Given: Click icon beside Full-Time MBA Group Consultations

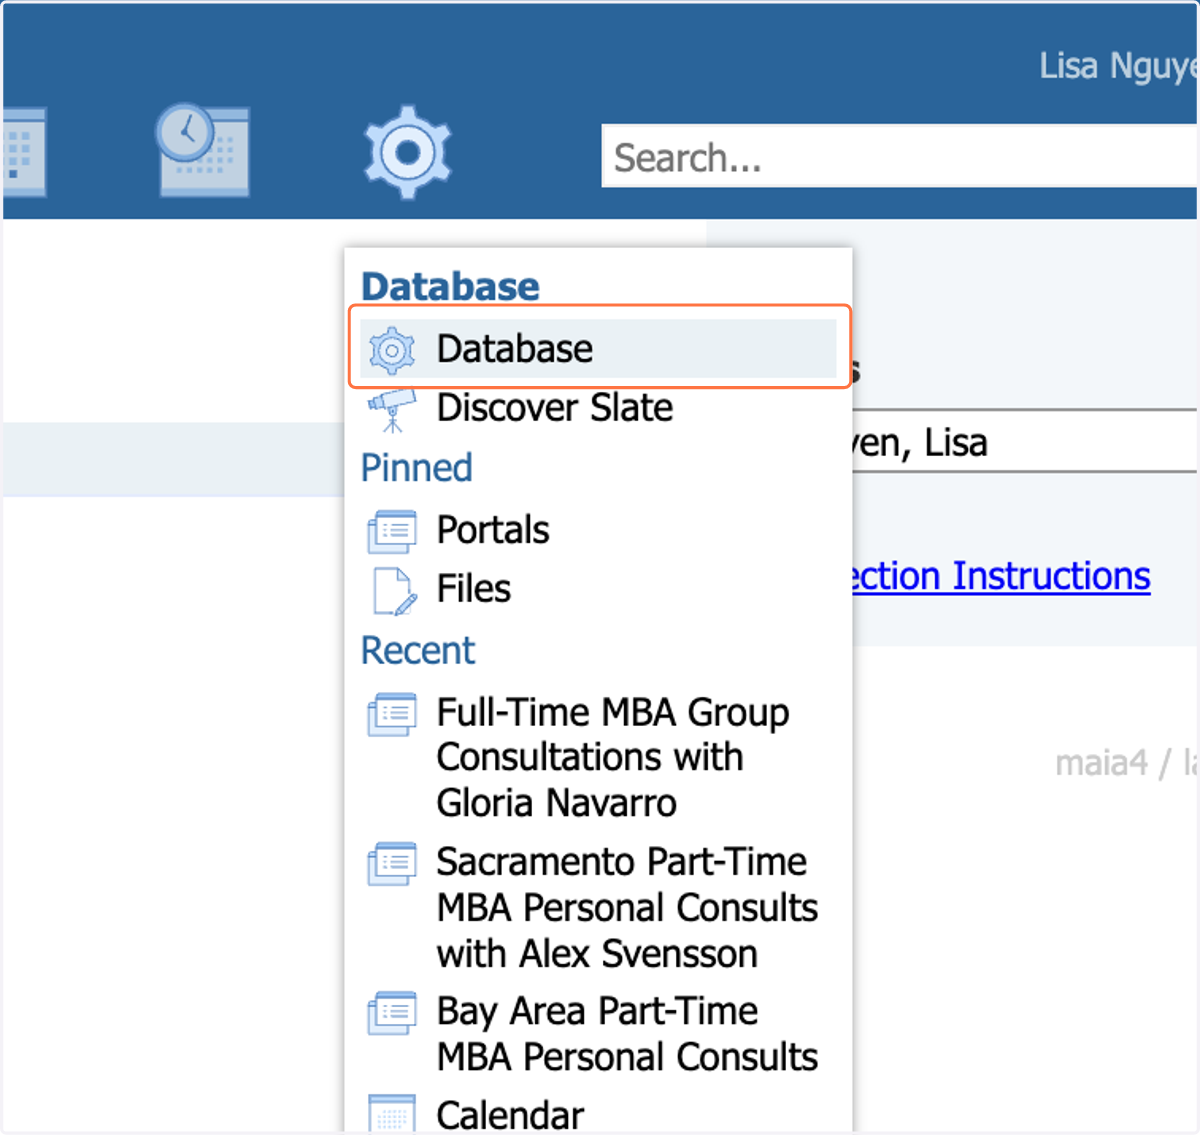Looking at the screenshot, I should click(x=392, y=714).
